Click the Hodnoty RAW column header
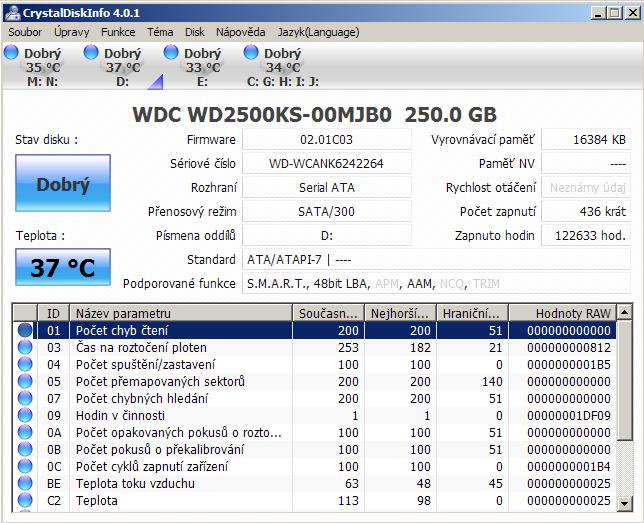The height and width of the screenshot is (523, 644). (562, 313)
